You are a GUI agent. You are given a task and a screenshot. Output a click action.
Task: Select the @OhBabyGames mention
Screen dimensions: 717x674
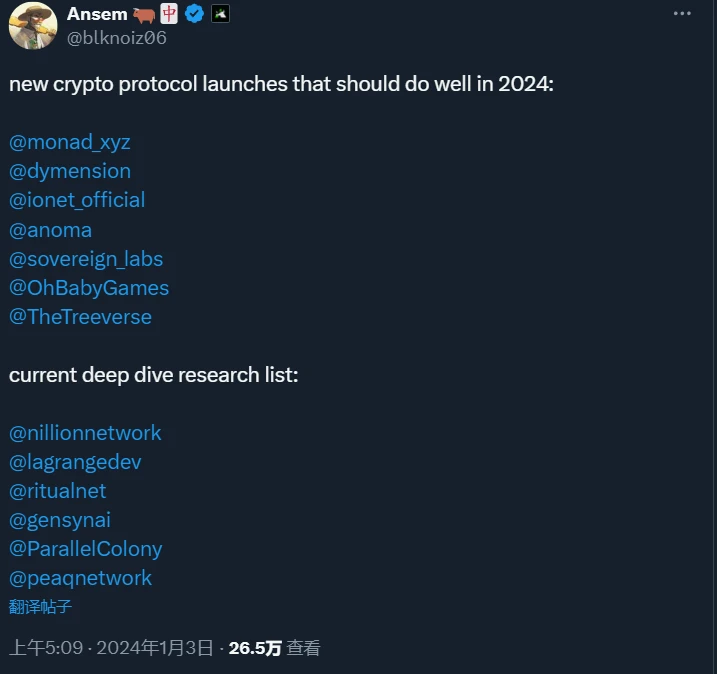pos(89,288)
